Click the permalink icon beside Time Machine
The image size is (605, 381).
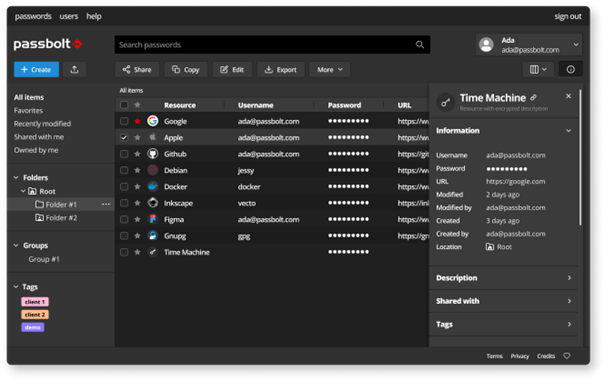click(x=534, y=98)
